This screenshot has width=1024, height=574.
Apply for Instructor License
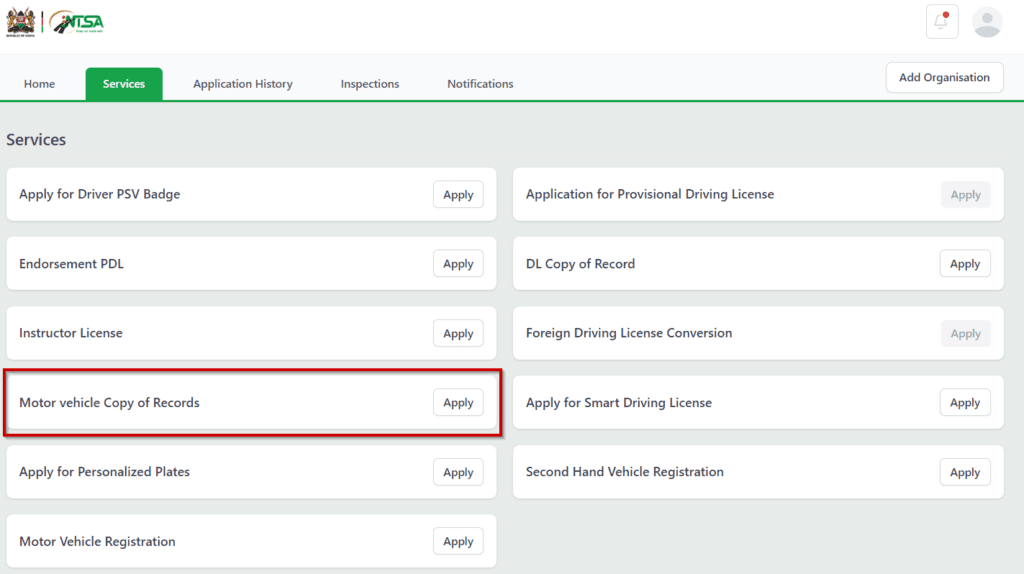458,333
